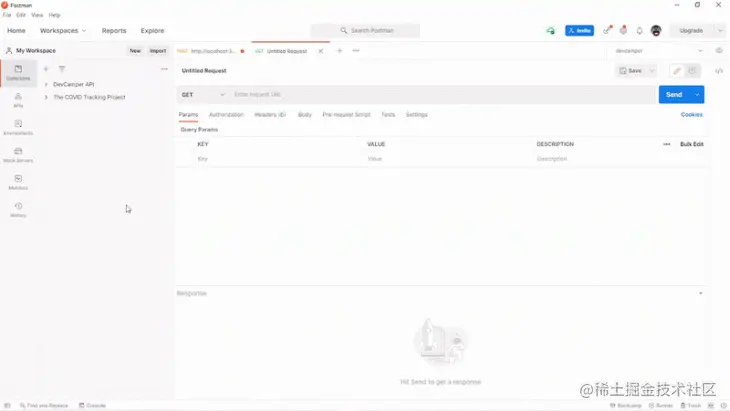730x411 pixels.
Task: Click the pencil edit mode icon
Action: tap(676, 71)
